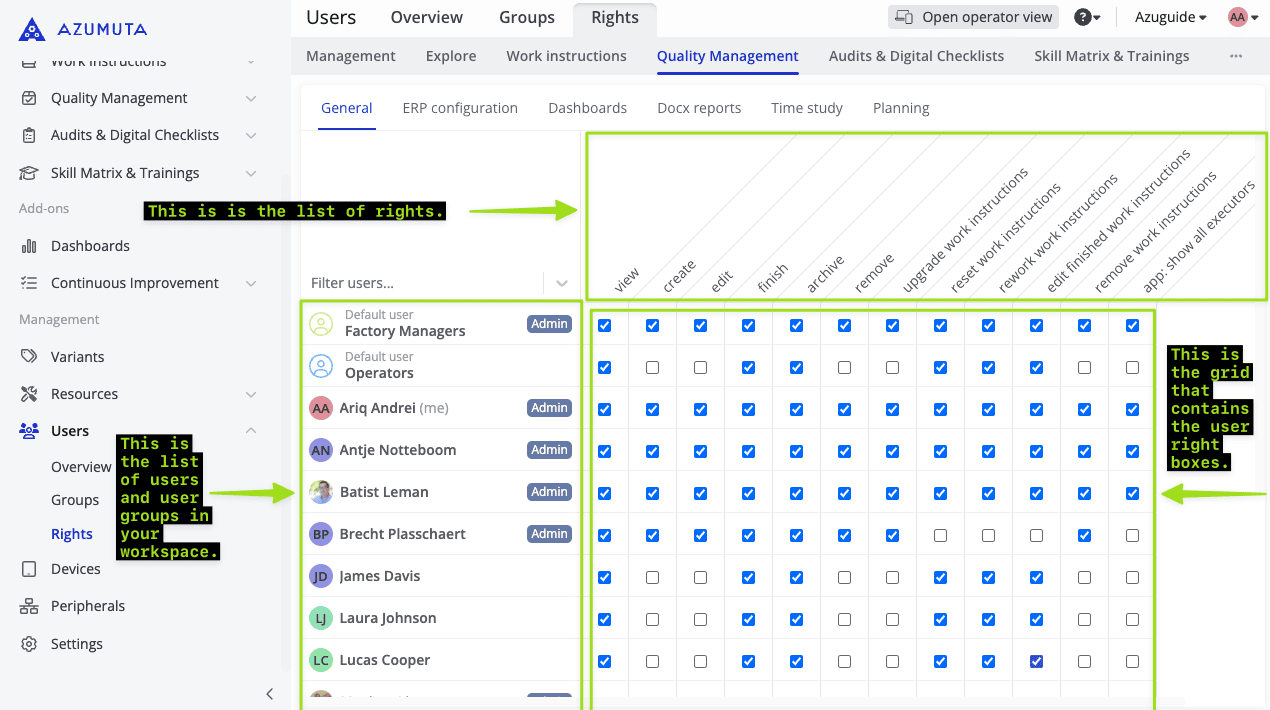The width and height of the screenshot is (1270, 710).
Task: Open the Groups link under Users
Action: (x=75, y=500)
